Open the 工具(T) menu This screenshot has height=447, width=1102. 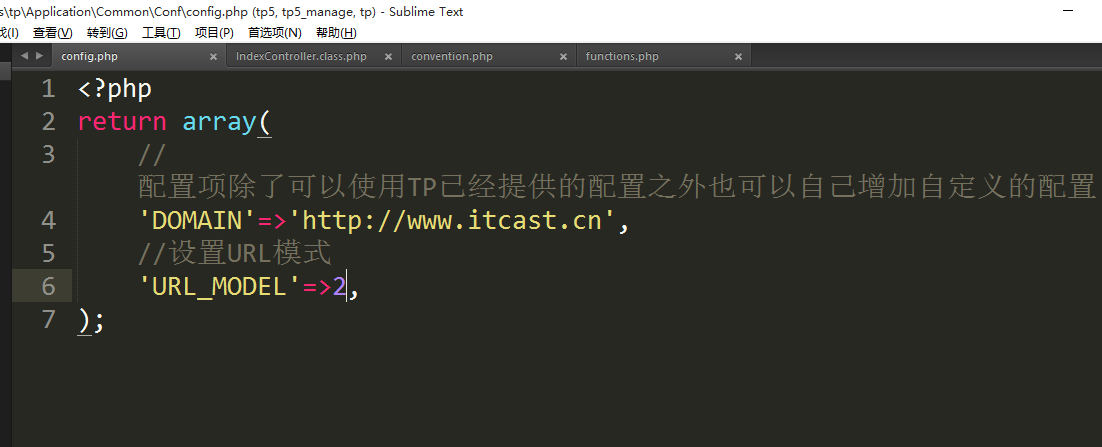pyautogui.click(x=161, y=33)
